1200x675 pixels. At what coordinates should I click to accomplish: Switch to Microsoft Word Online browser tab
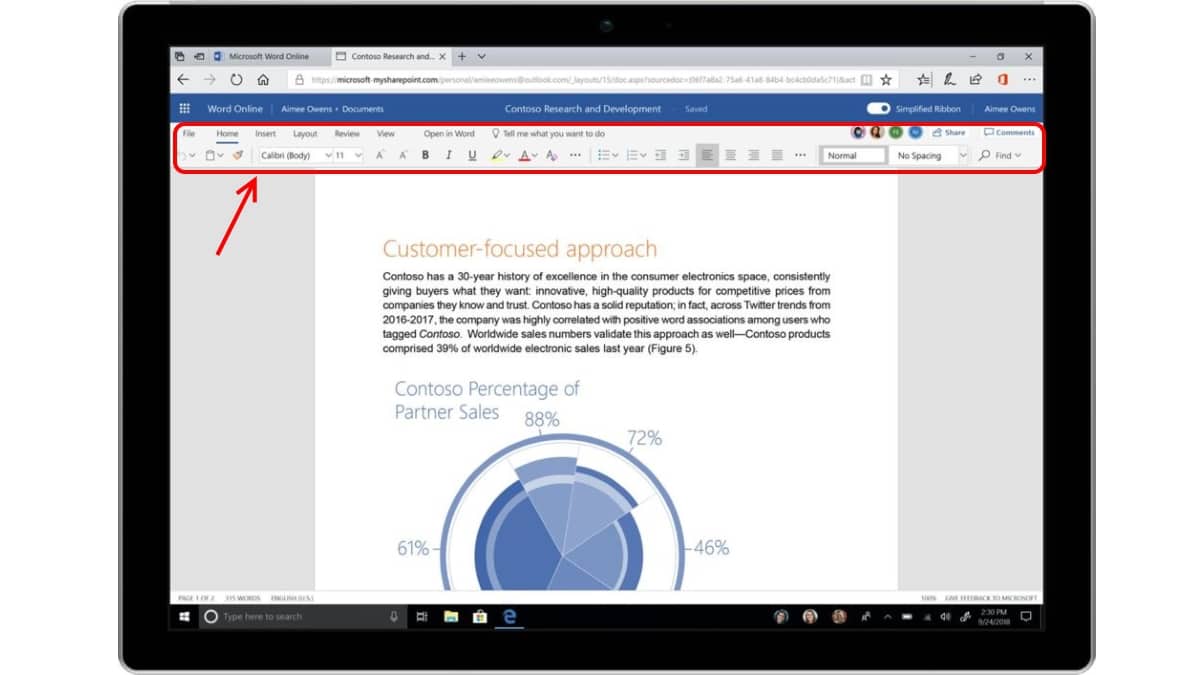(267, 57)
